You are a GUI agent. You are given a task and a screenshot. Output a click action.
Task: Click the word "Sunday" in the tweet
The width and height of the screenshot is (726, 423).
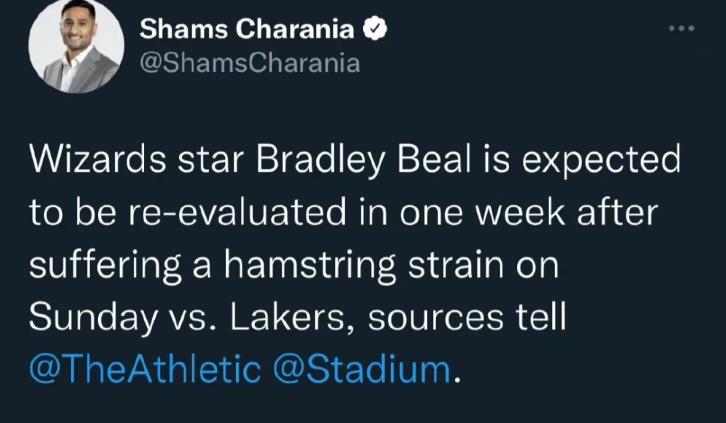pos(86,317)
